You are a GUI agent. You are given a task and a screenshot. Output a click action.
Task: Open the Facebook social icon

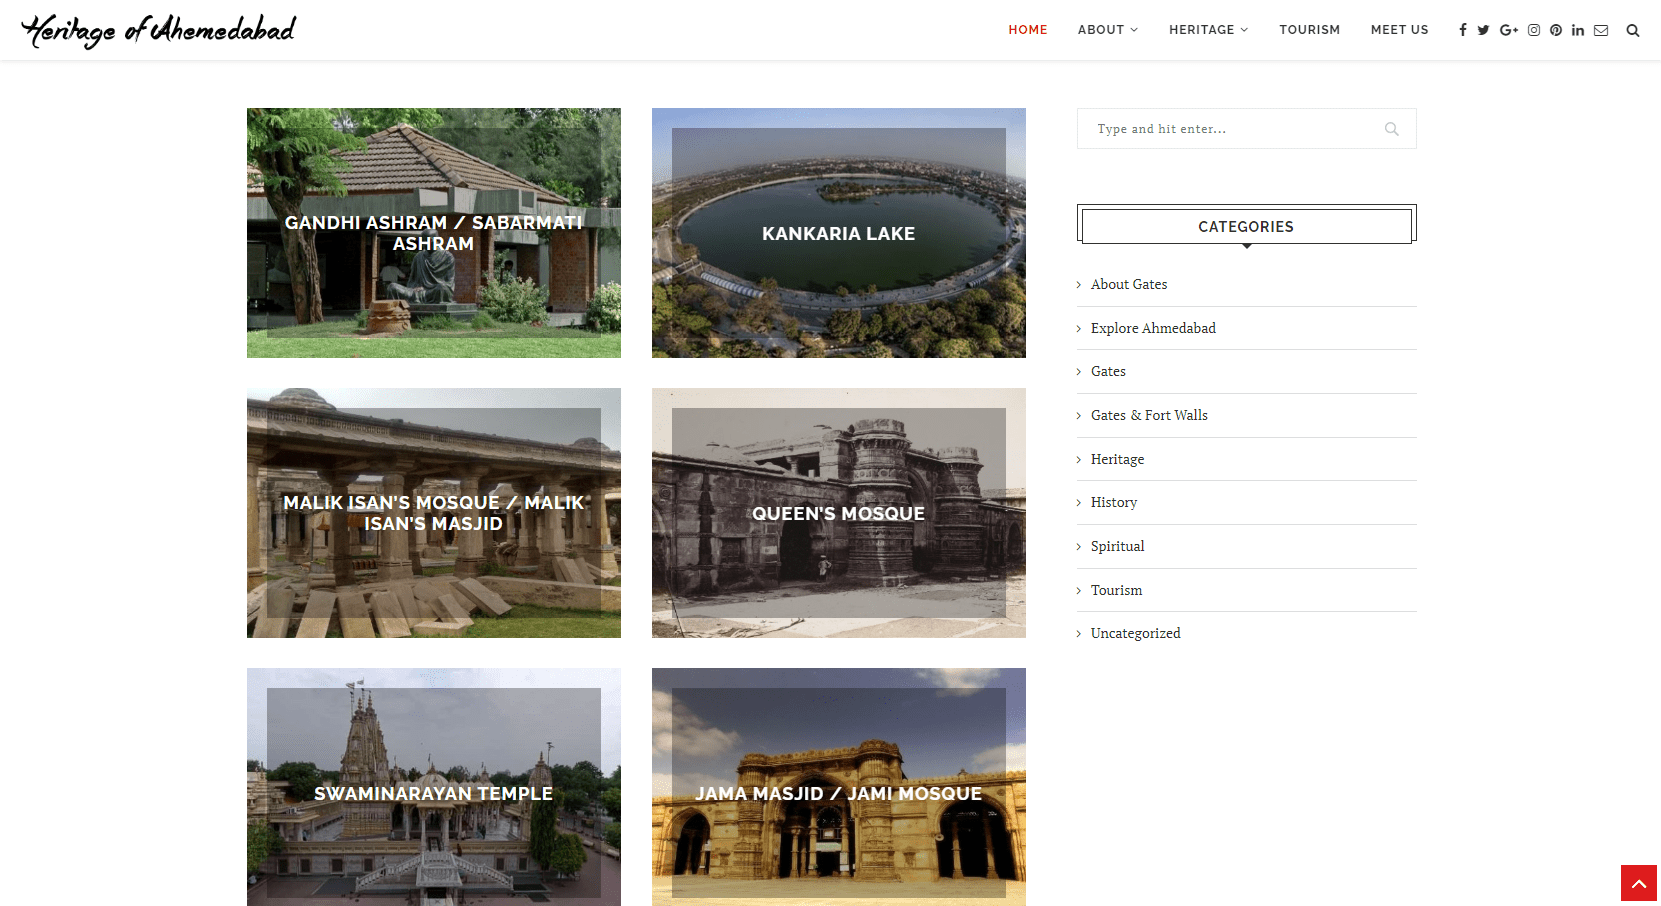[1462, 30]
